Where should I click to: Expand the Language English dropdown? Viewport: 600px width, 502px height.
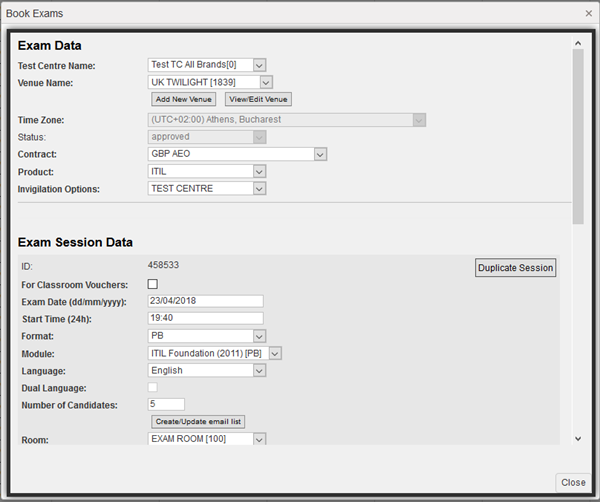207,370
